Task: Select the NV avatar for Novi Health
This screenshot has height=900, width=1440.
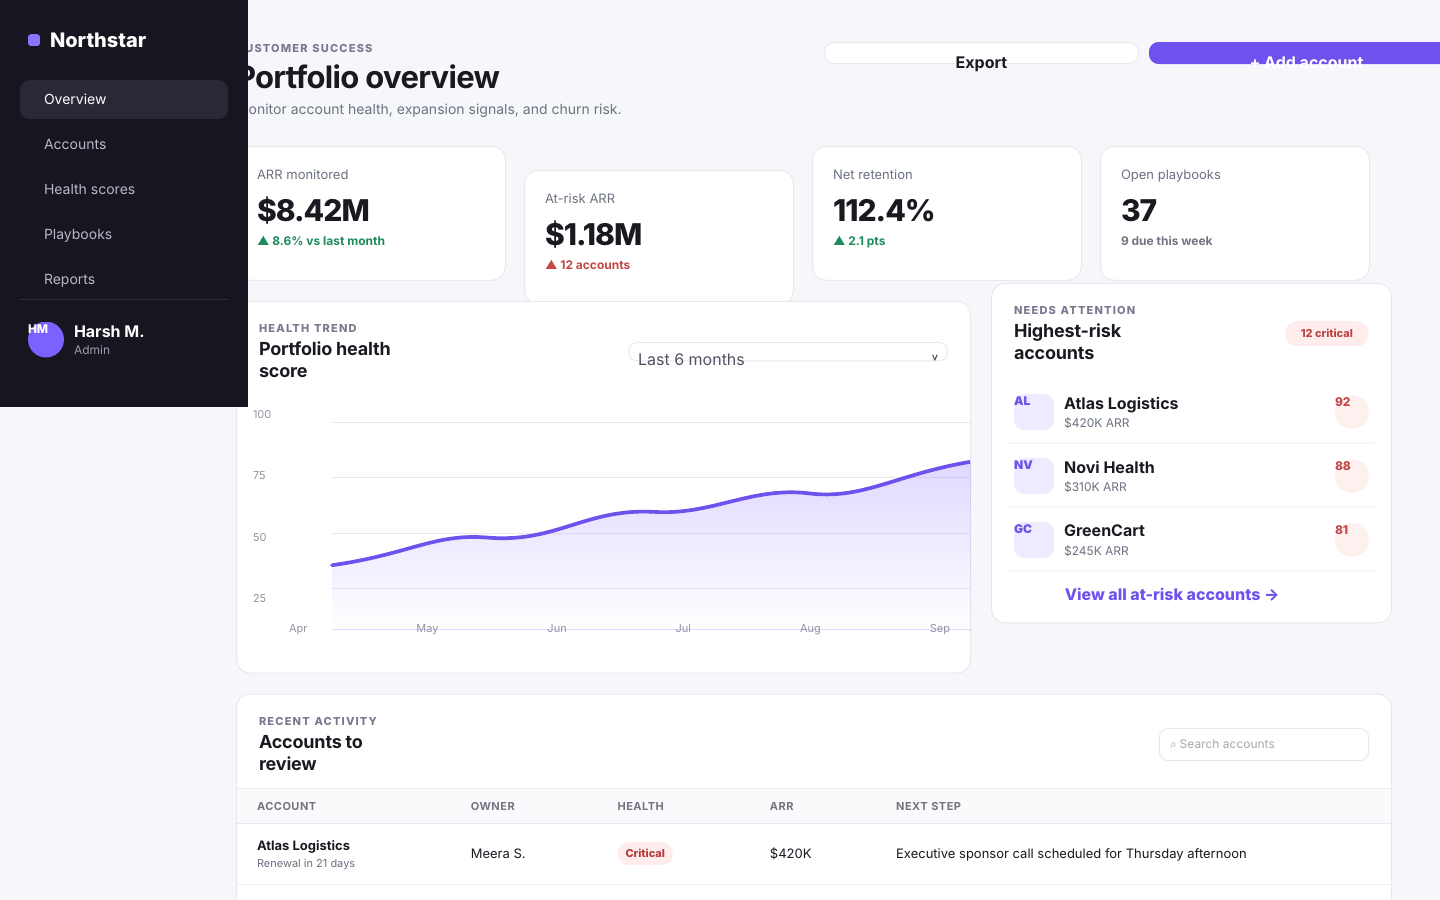Action: click(x=1034, y=476)
